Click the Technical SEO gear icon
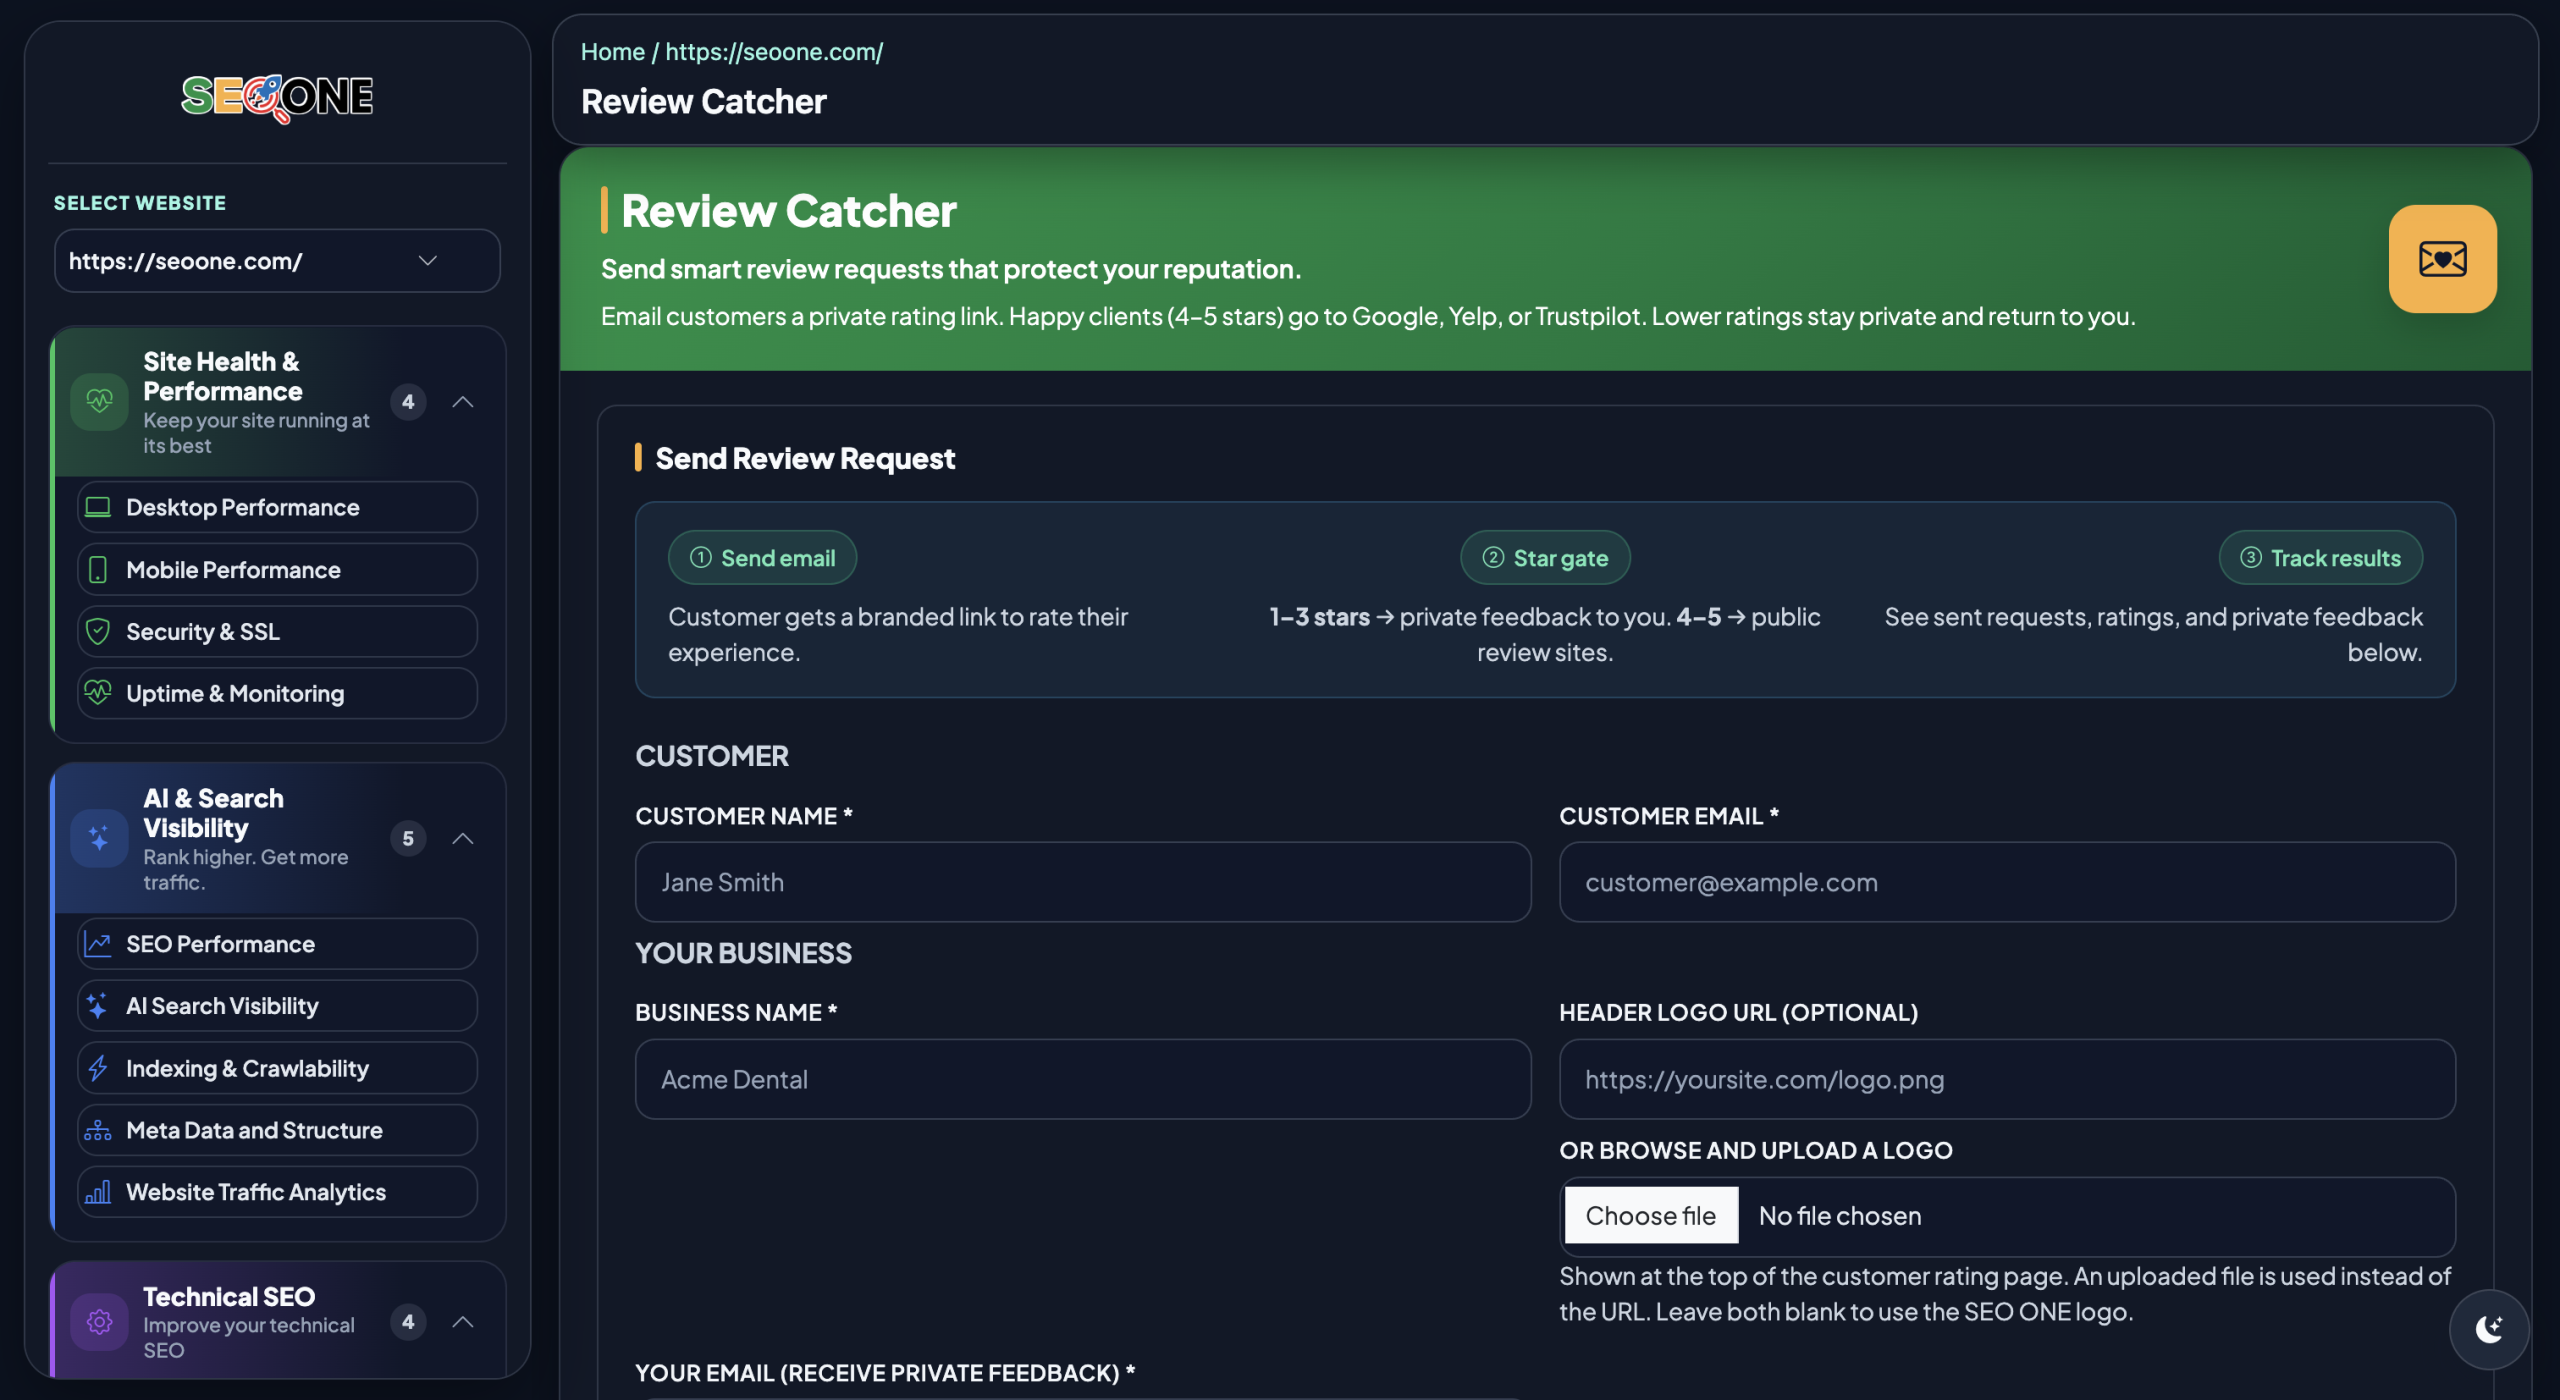 (99, 1322)
